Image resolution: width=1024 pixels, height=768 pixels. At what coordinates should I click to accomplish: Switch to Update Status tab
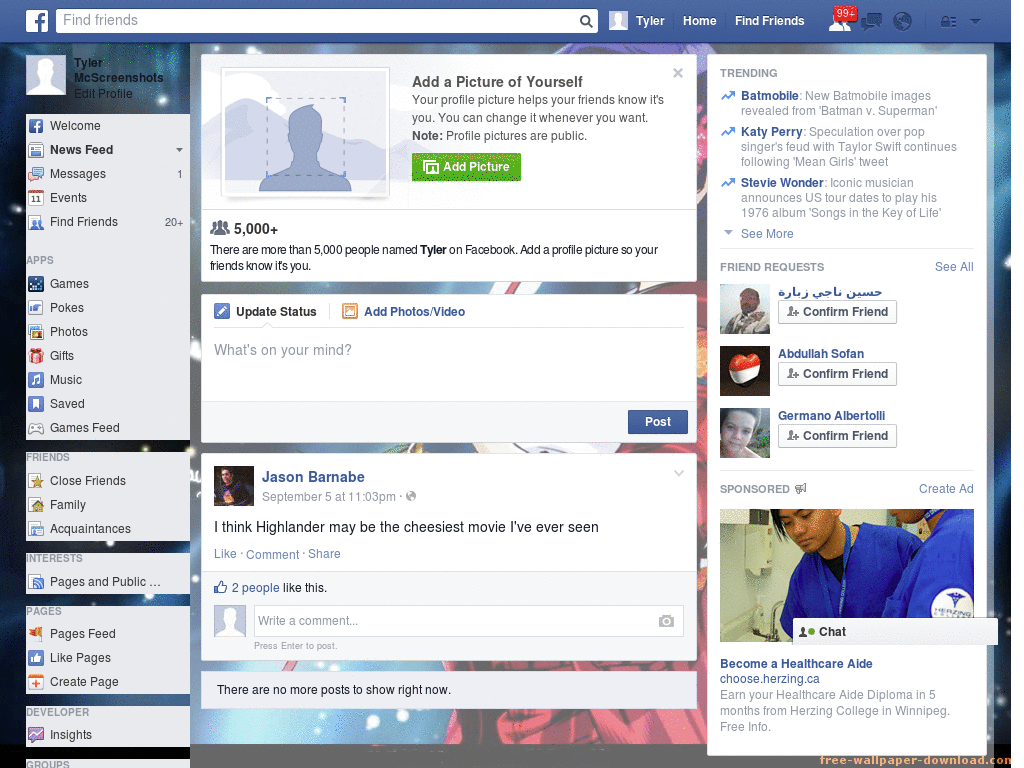coord(266,312)
